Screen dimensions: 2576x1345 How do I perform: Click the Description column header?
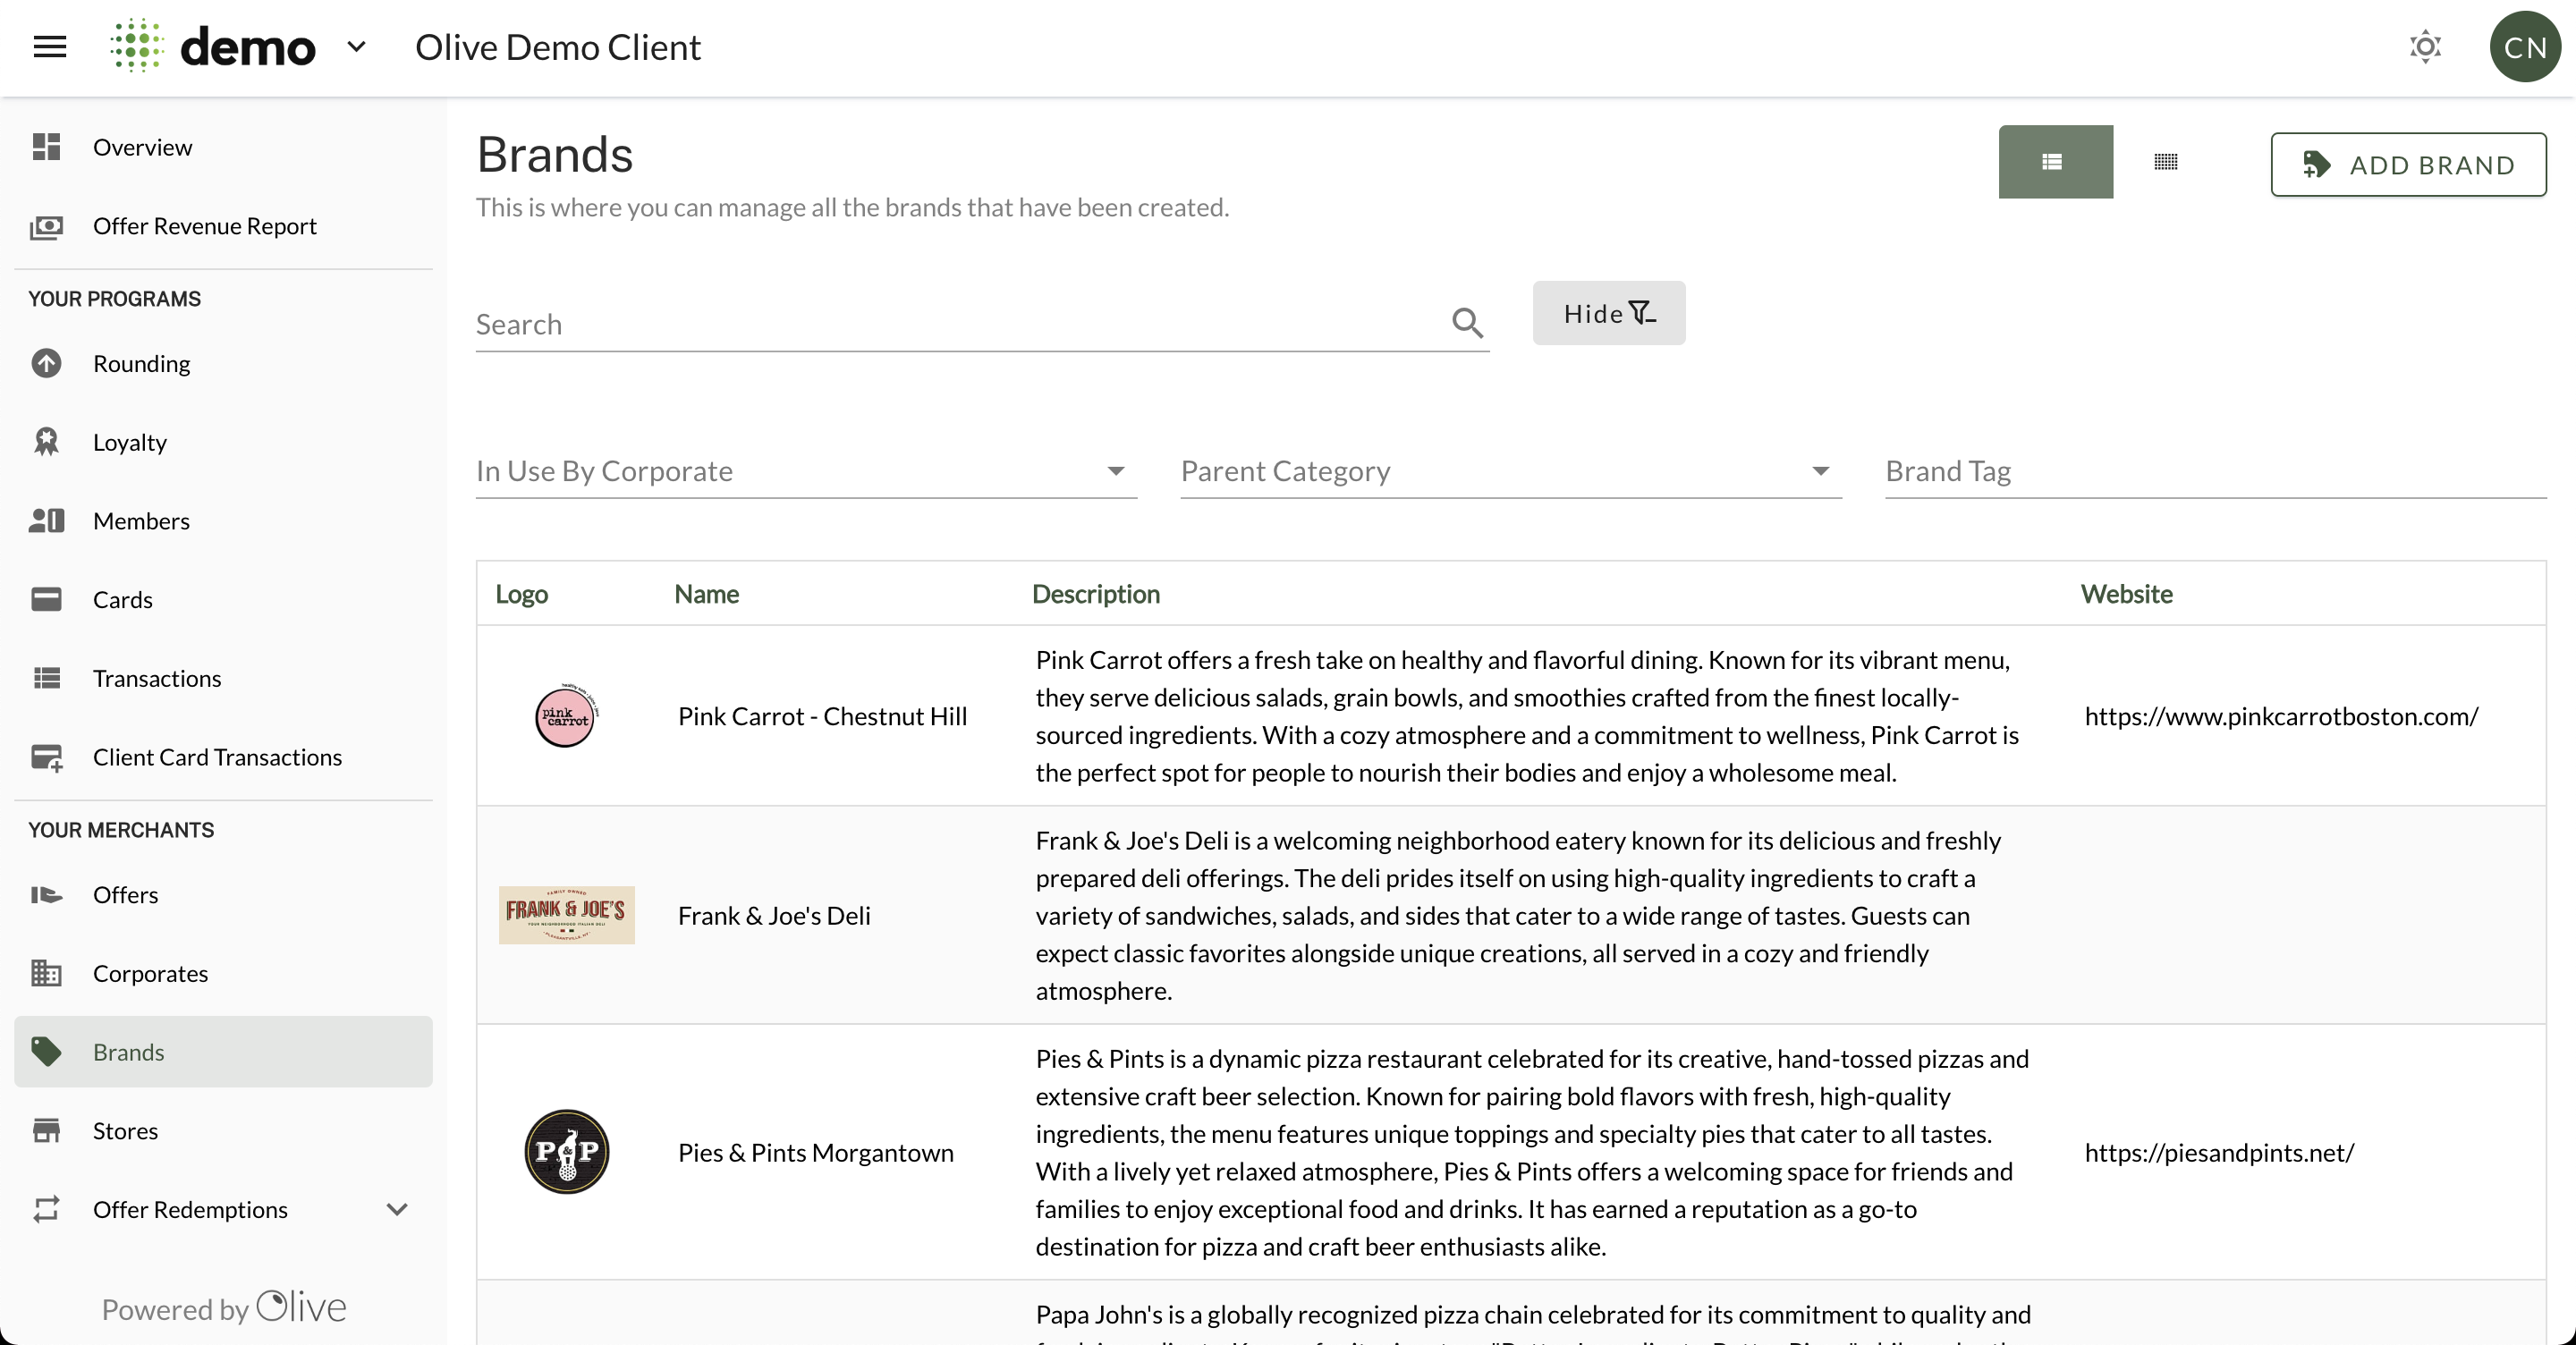click(x=1095, y=594)
